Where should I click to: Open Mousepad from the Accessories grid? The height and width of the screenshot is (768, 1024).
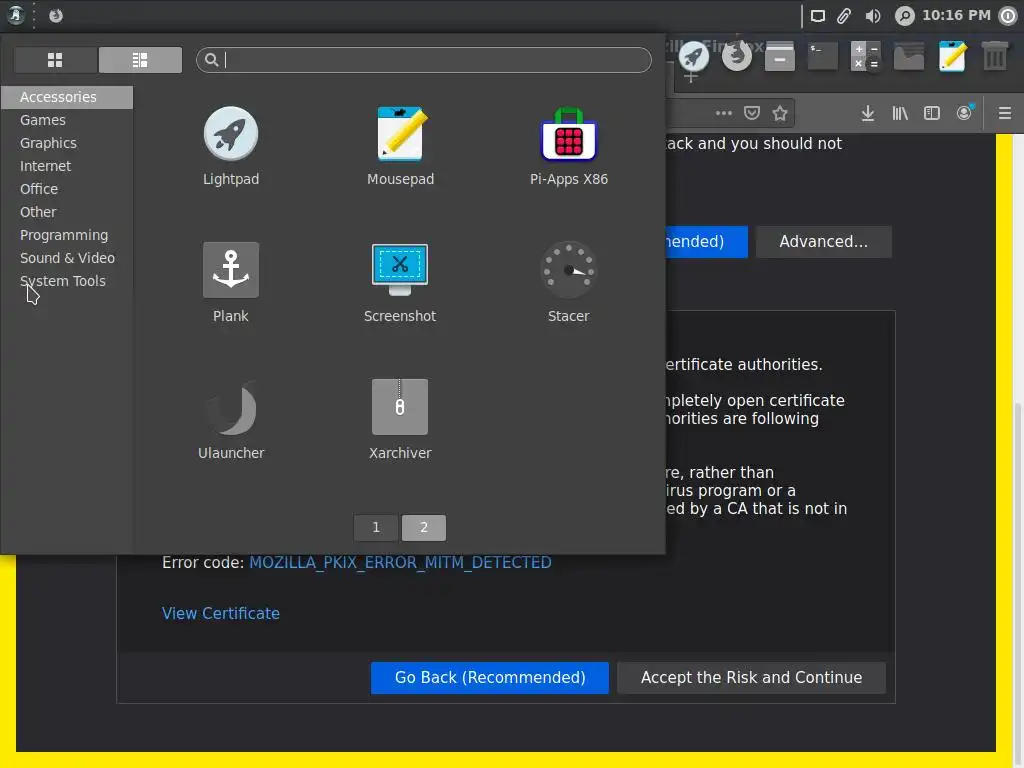pos(400,146)
